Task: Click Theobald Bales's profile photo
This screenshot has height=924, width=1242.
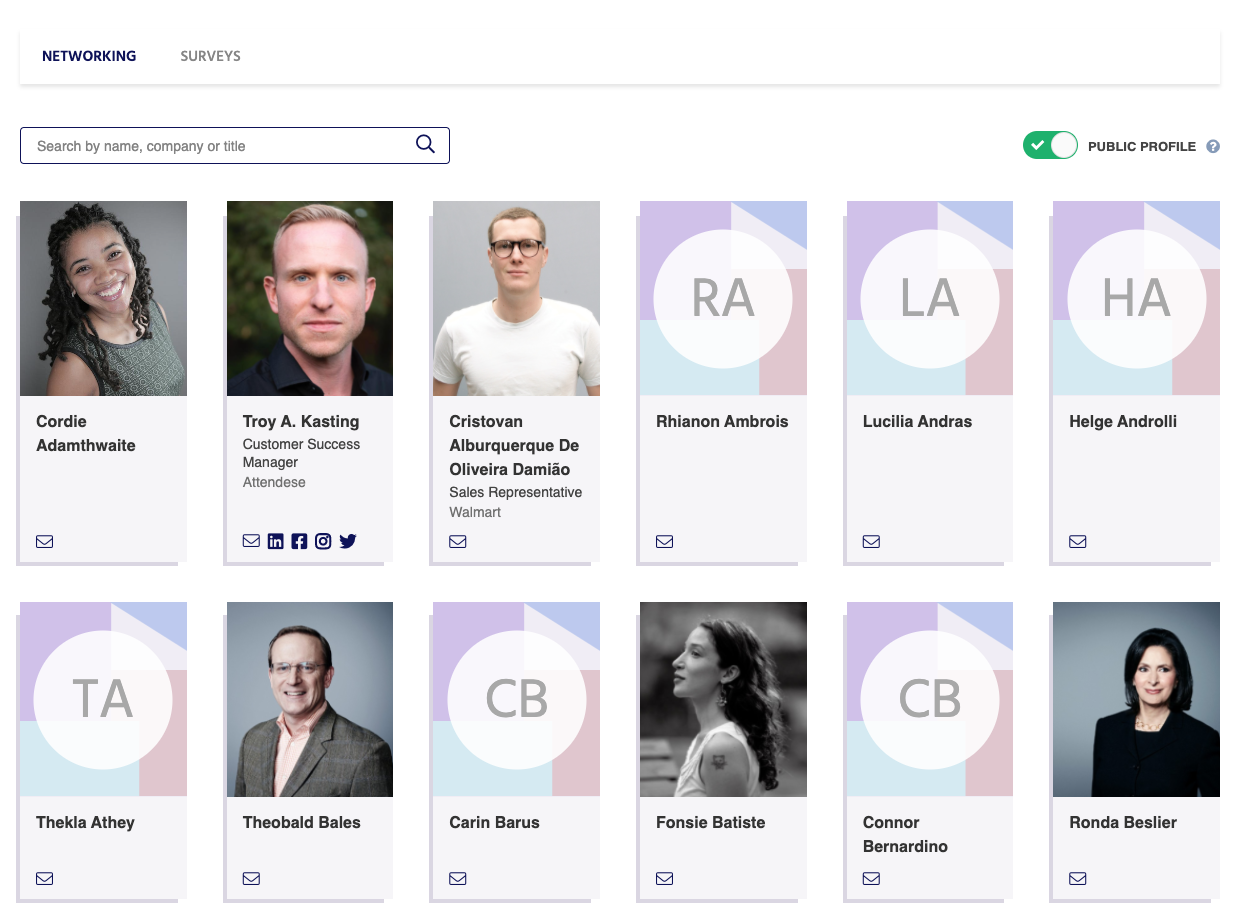Action: 309,699
